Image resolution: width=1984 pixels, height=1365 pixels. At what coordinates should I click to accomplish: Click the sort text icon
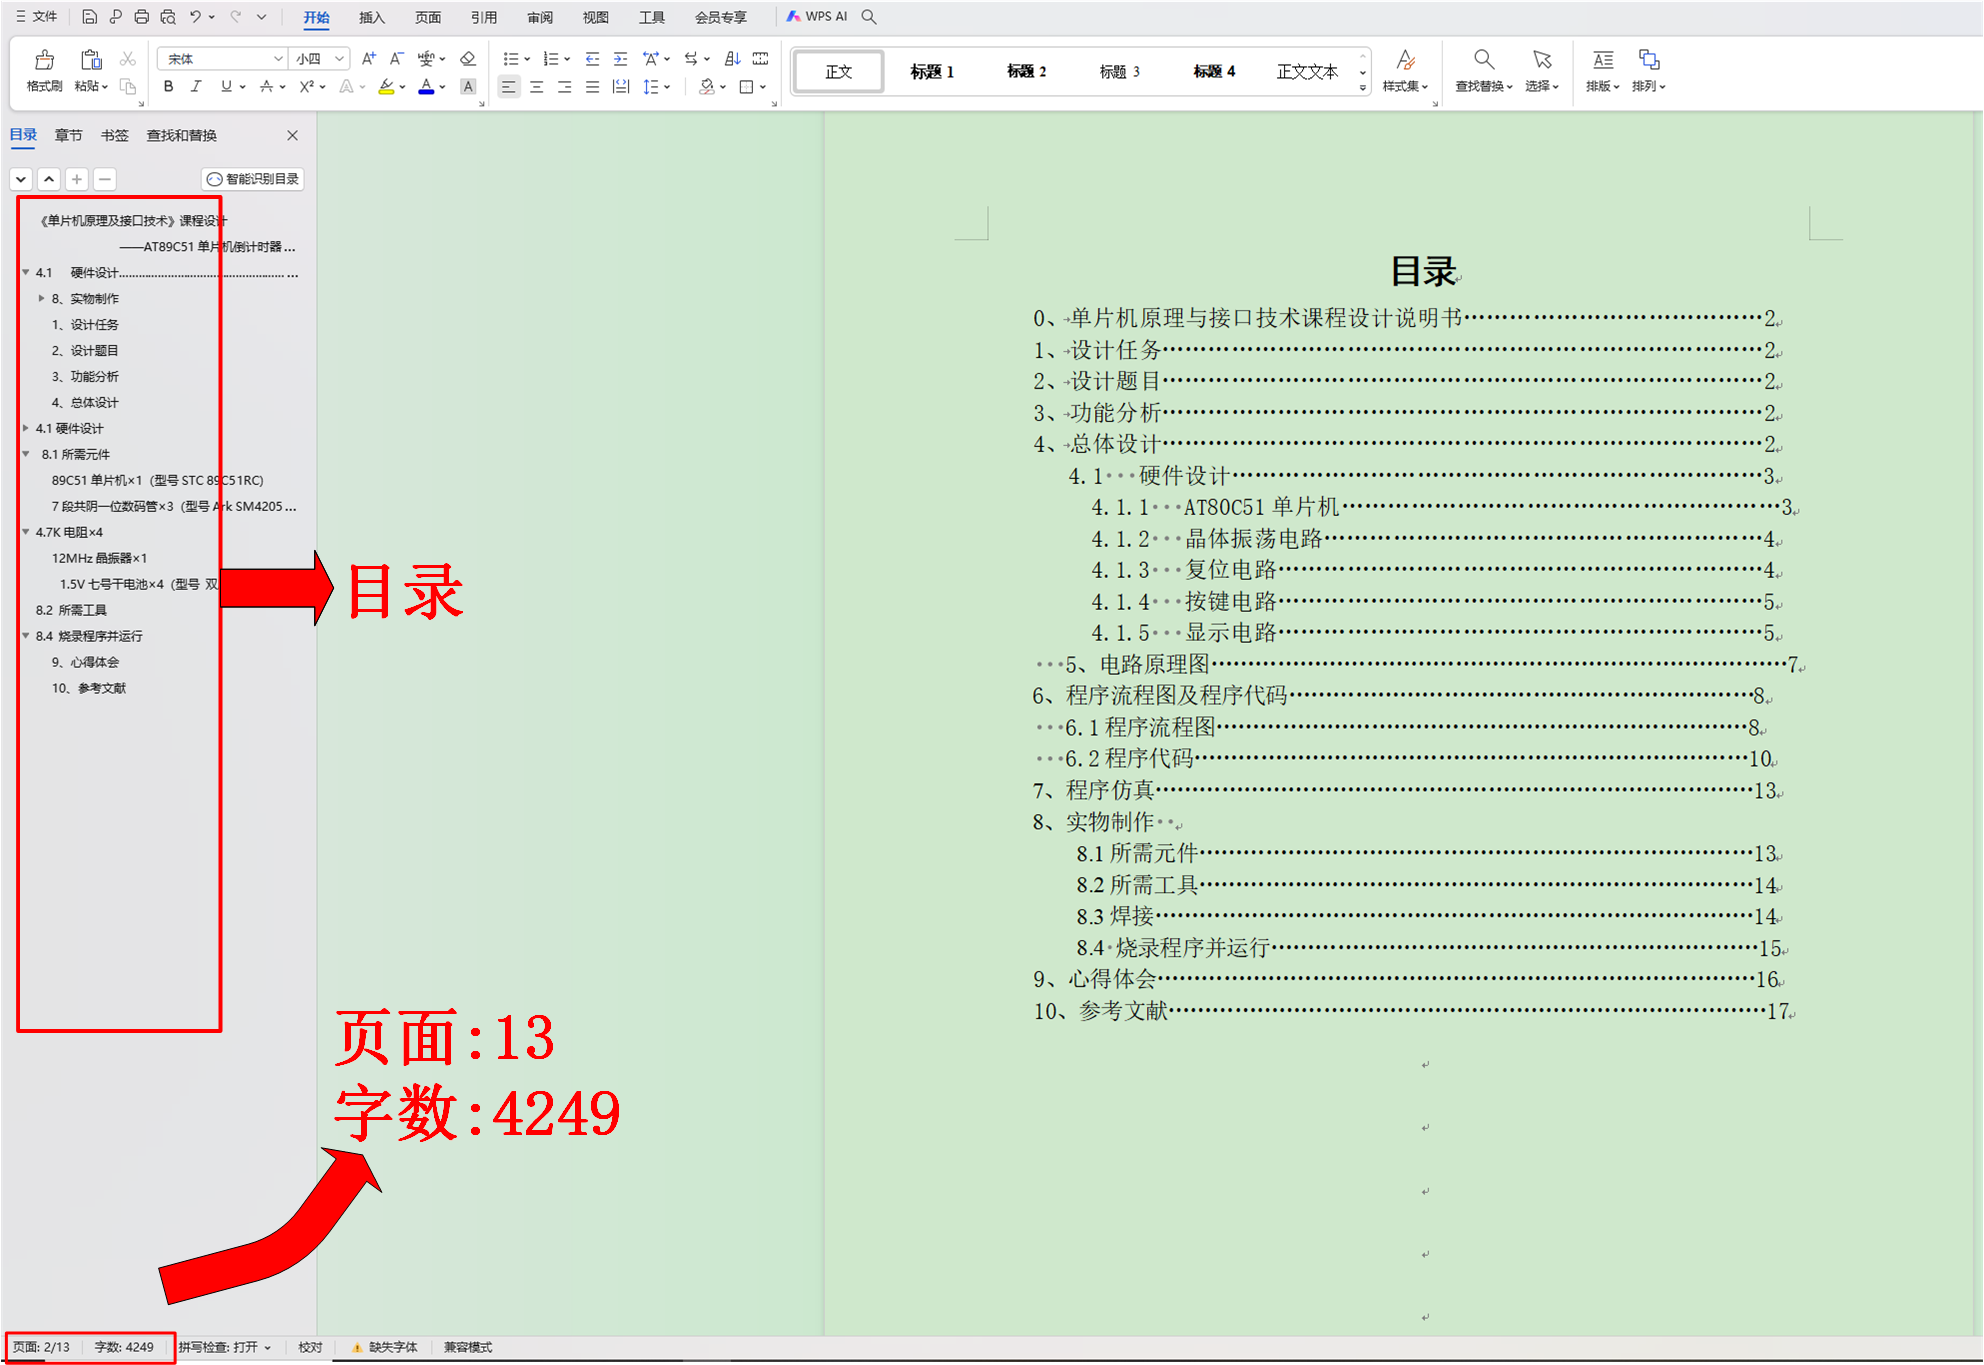732,59
